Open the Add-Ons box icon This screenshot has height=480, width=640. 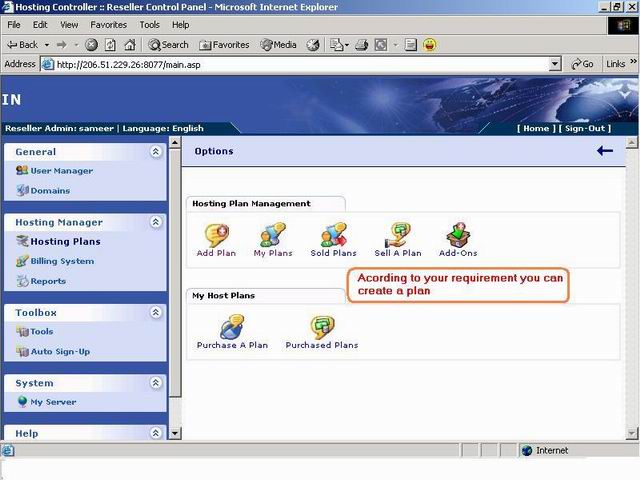458,235
